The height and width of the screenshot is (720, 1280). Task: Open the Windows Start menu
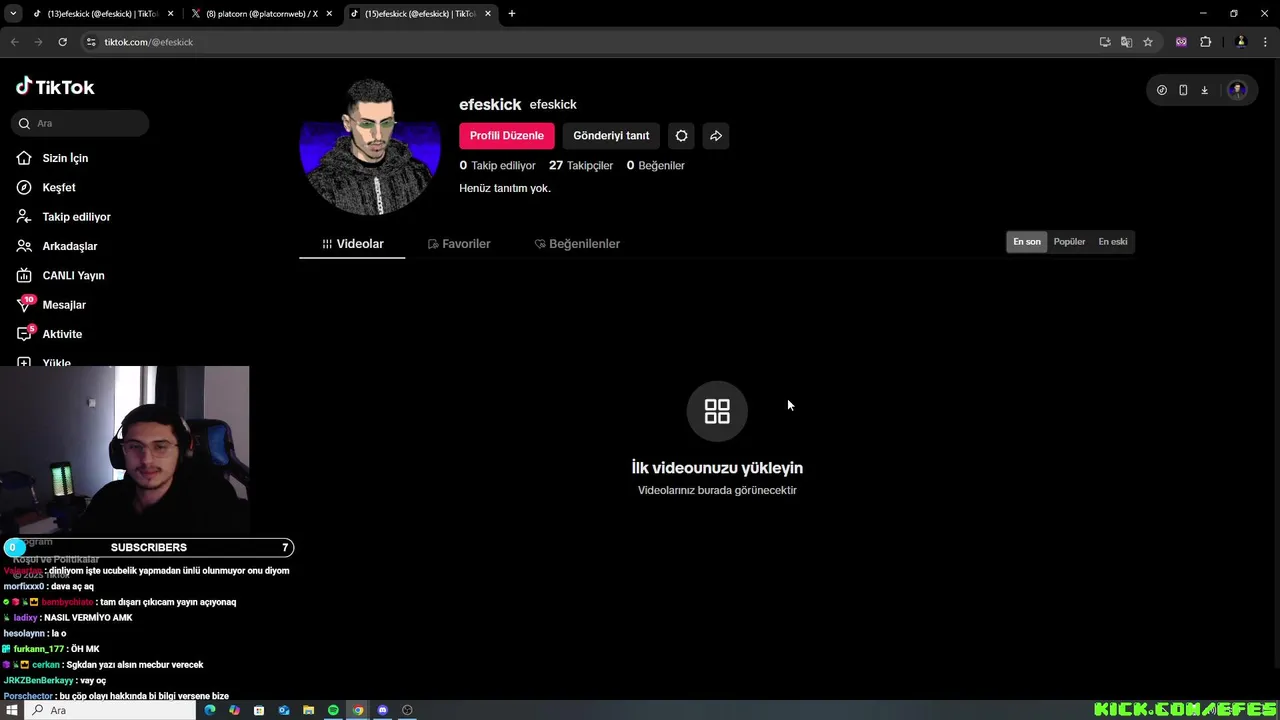click(x=12, y=710)
